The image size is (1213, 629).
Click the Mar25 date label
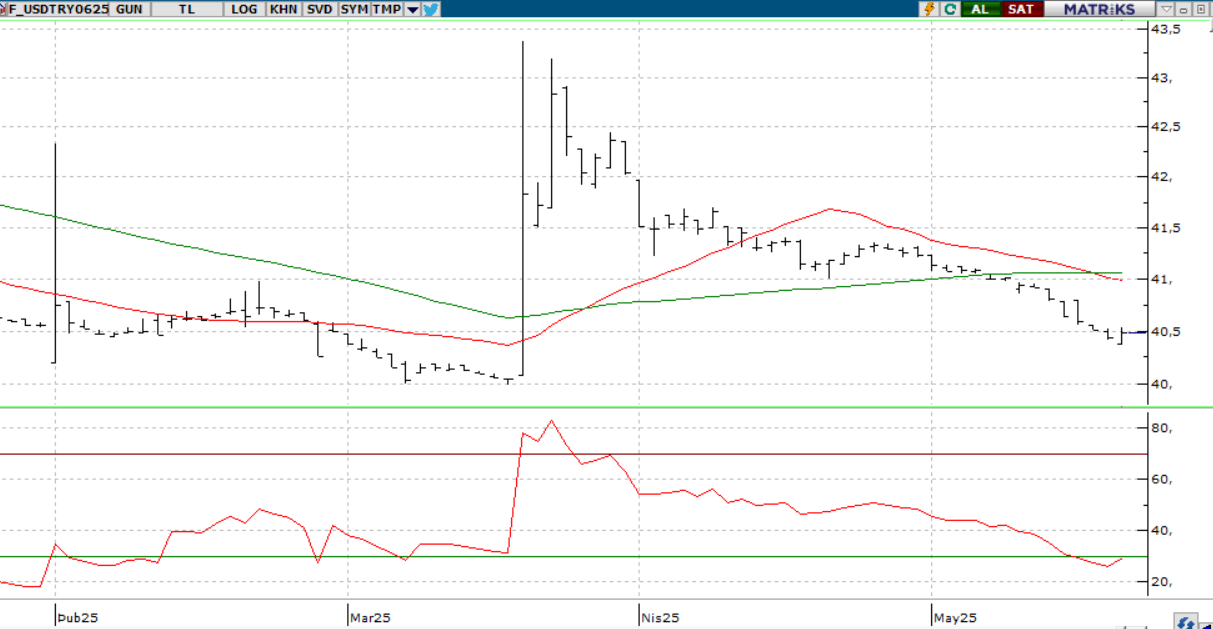(x=370, y=618)
